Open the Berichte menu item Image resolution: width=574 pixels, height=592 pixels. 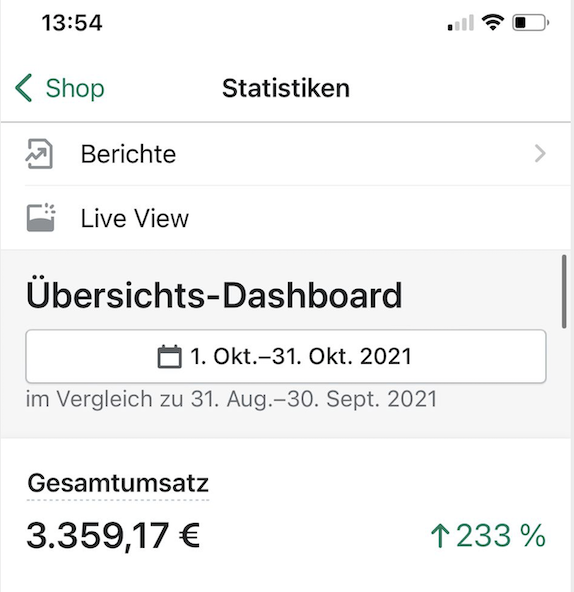pos(285,154)
